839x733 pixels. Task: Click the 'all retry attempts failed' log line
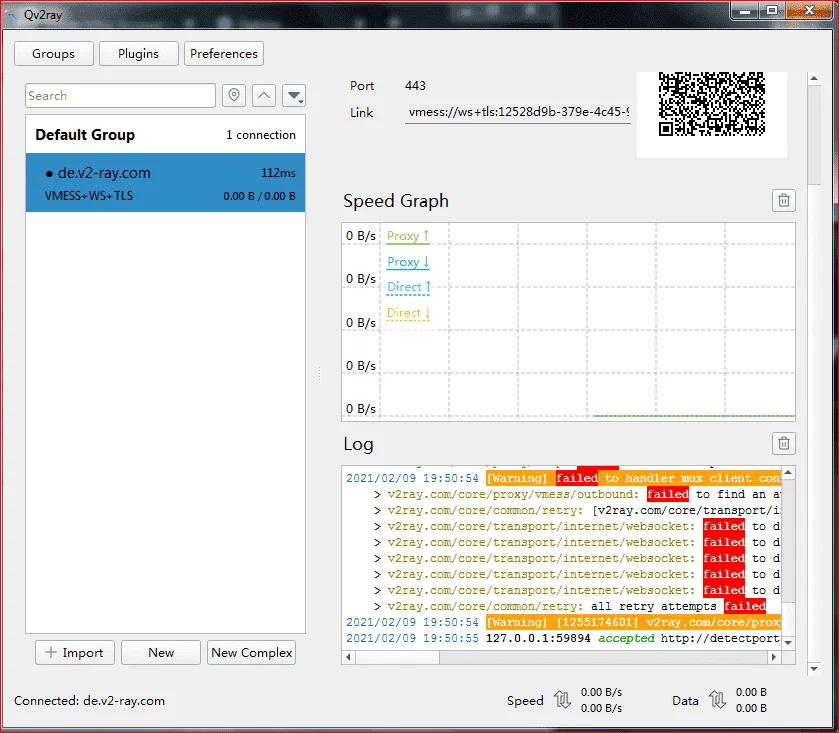[570, 606]
